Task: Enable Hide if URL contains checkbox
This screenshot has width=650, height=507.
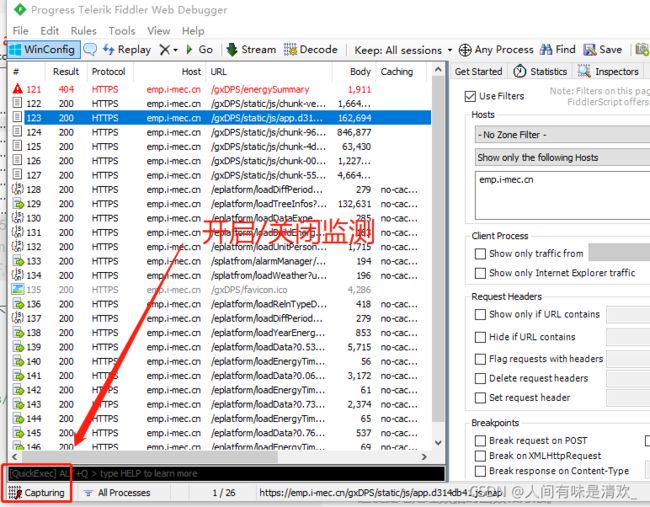Action: pyautogui.click(x=480, y=337)
